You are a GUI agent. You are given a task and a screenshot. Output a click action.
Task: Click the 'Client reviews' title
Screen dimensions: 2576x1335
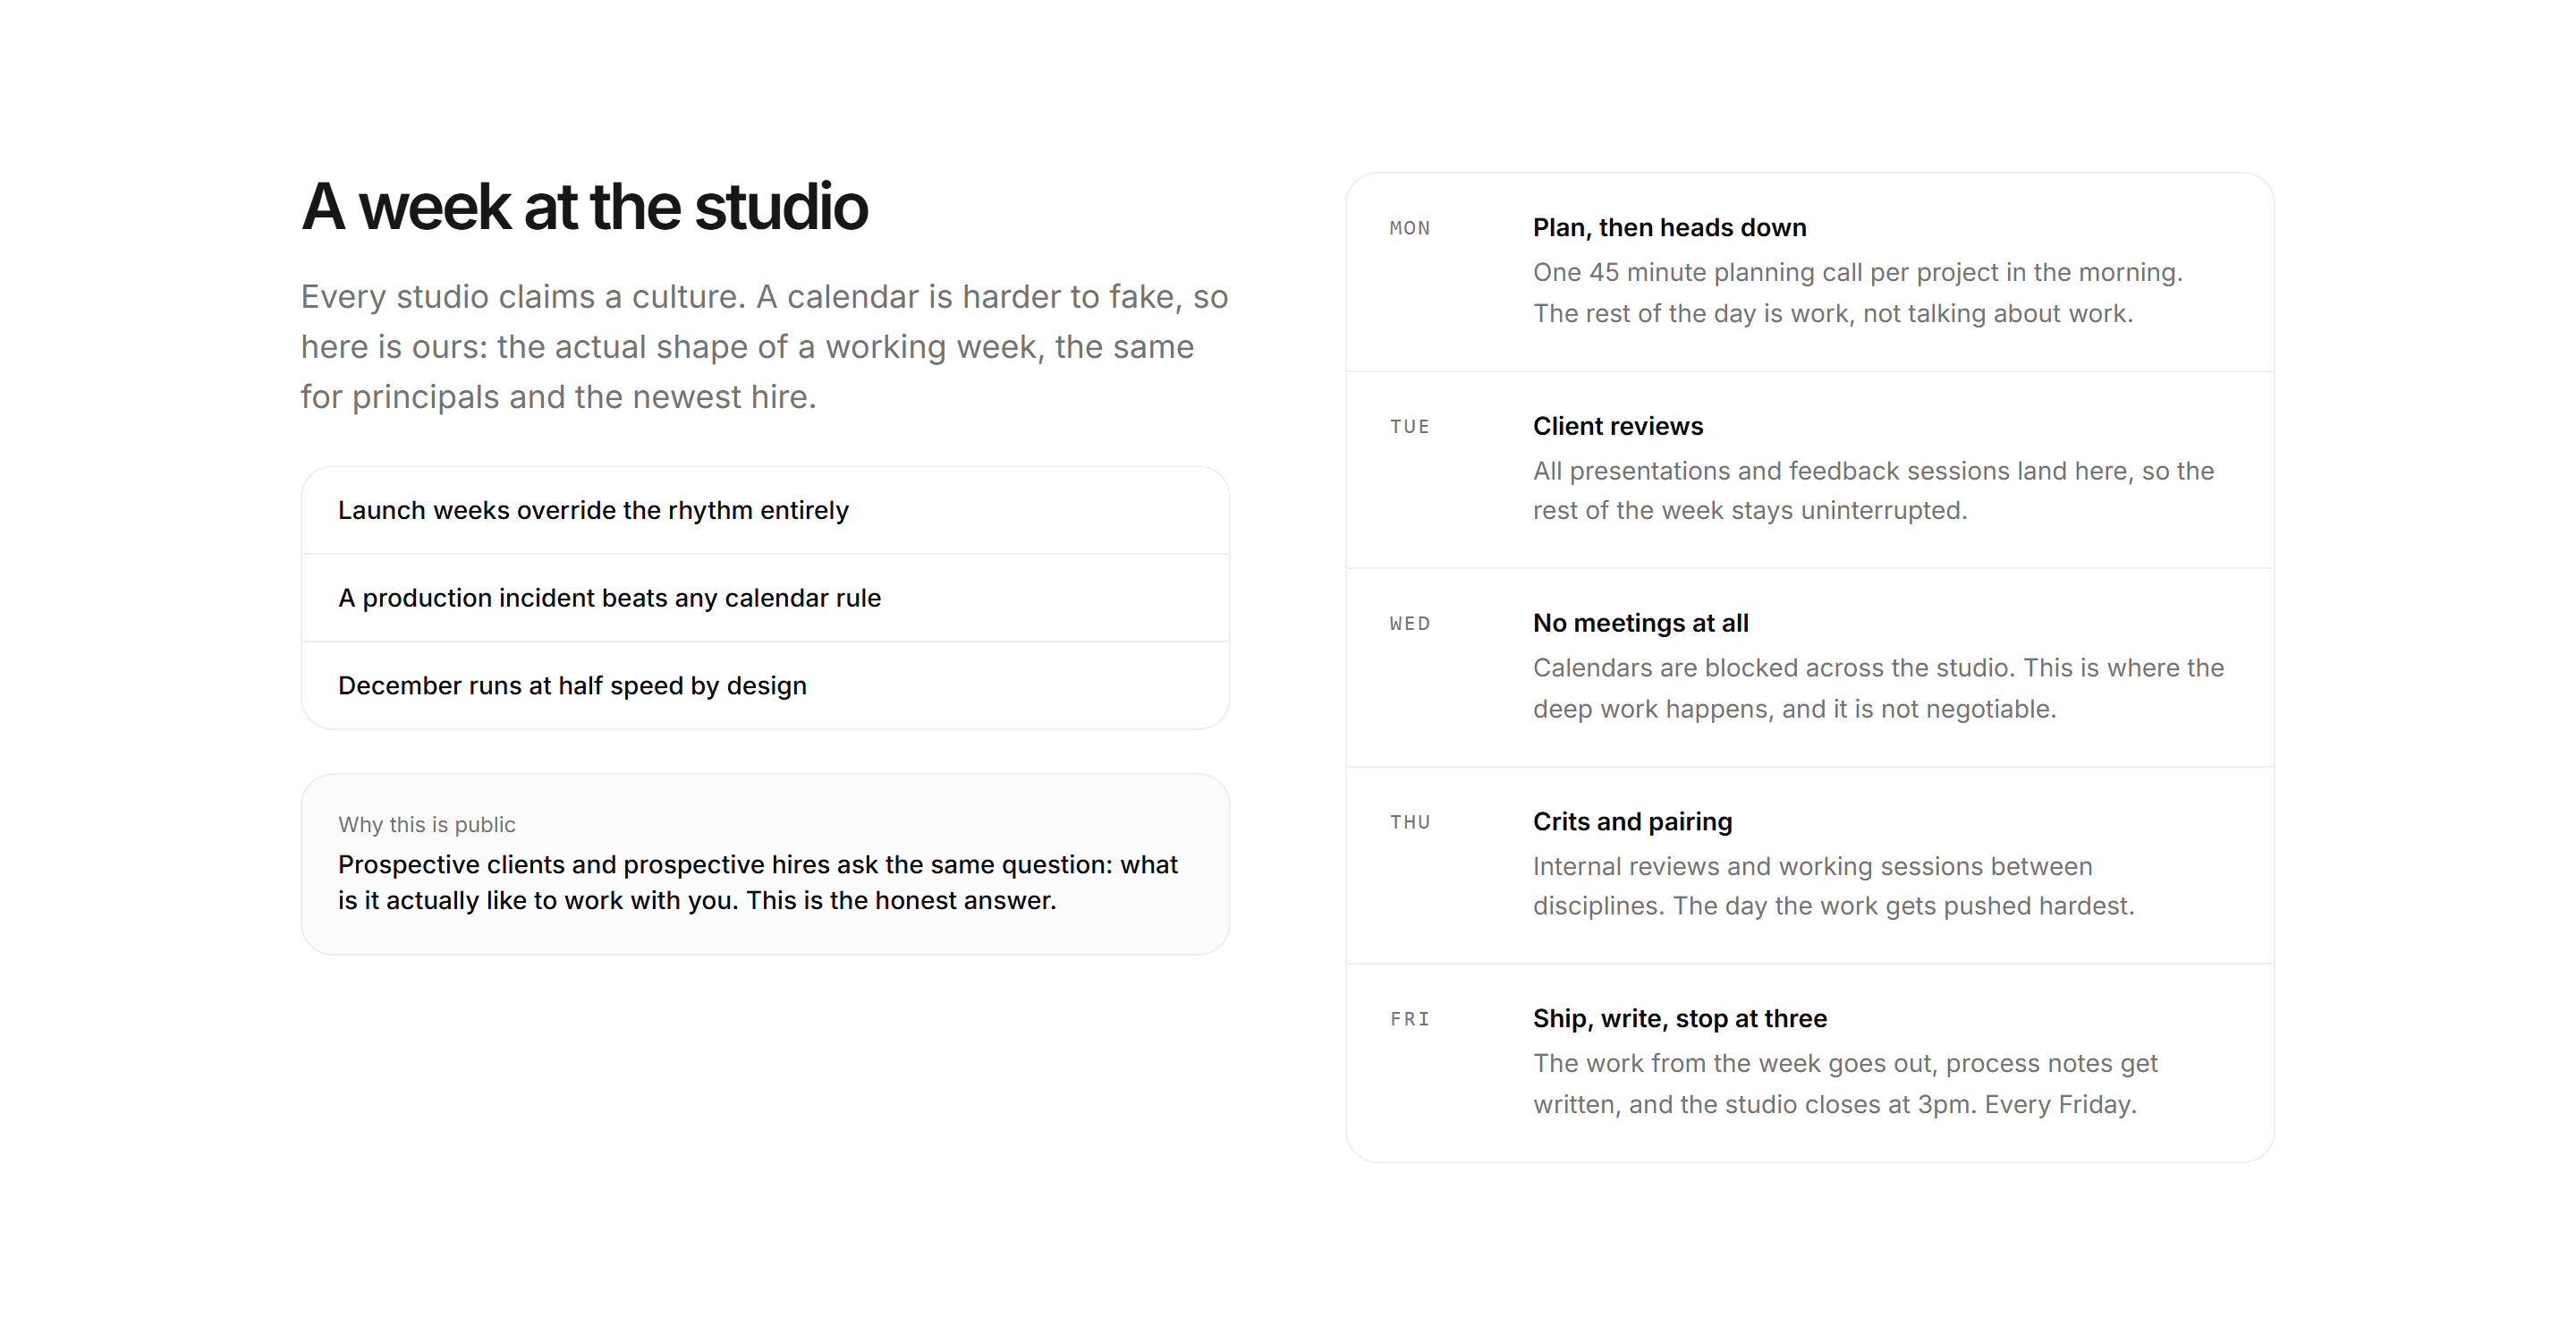(1617, 426)
